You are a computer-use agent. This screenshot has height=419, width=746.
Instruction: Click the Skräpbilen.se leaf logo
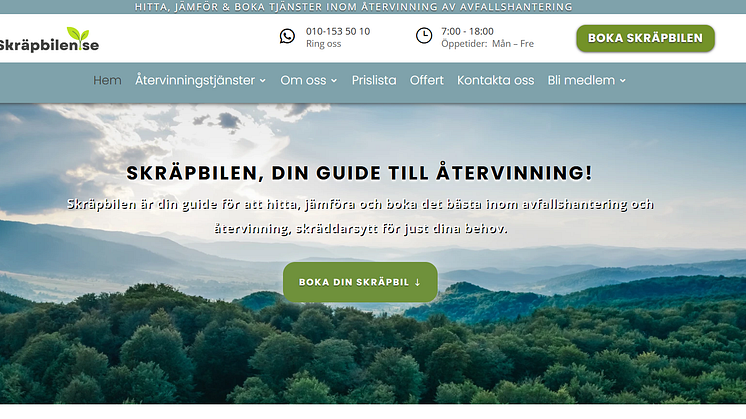(x=49, y=39)
